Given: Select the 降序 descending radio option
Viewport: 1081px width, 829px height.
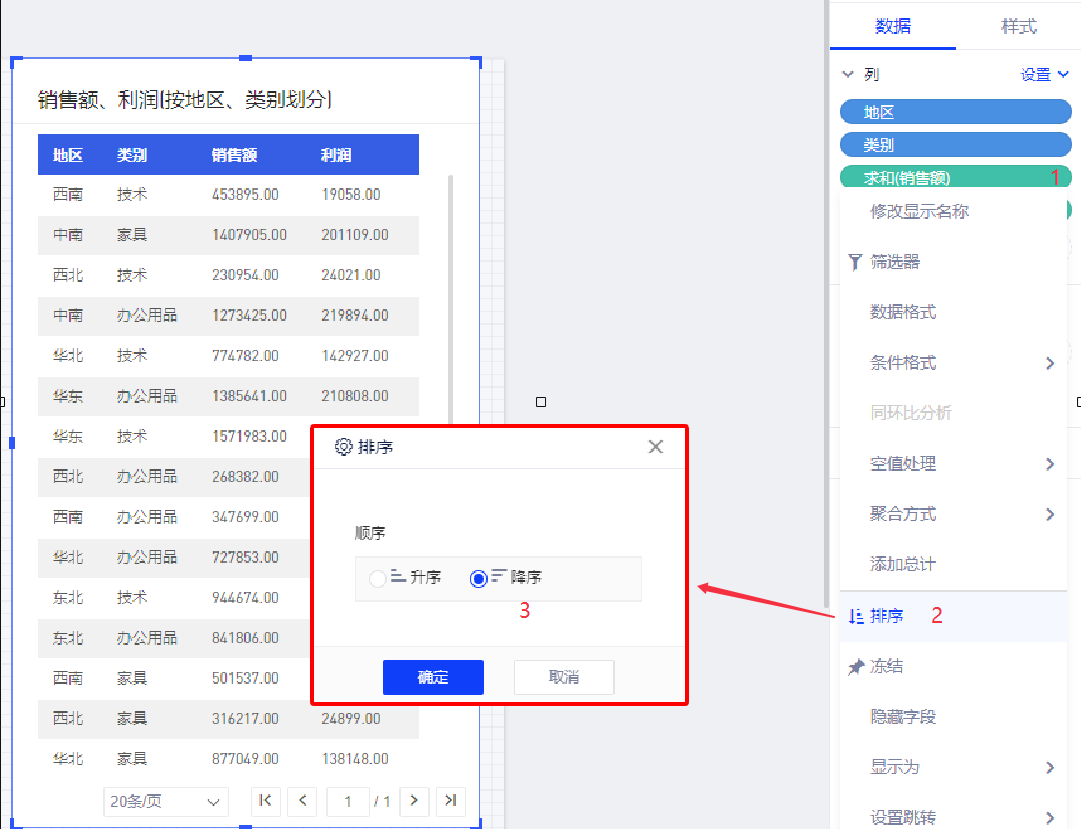Looking at the screenshot, I should click(479, 578).
